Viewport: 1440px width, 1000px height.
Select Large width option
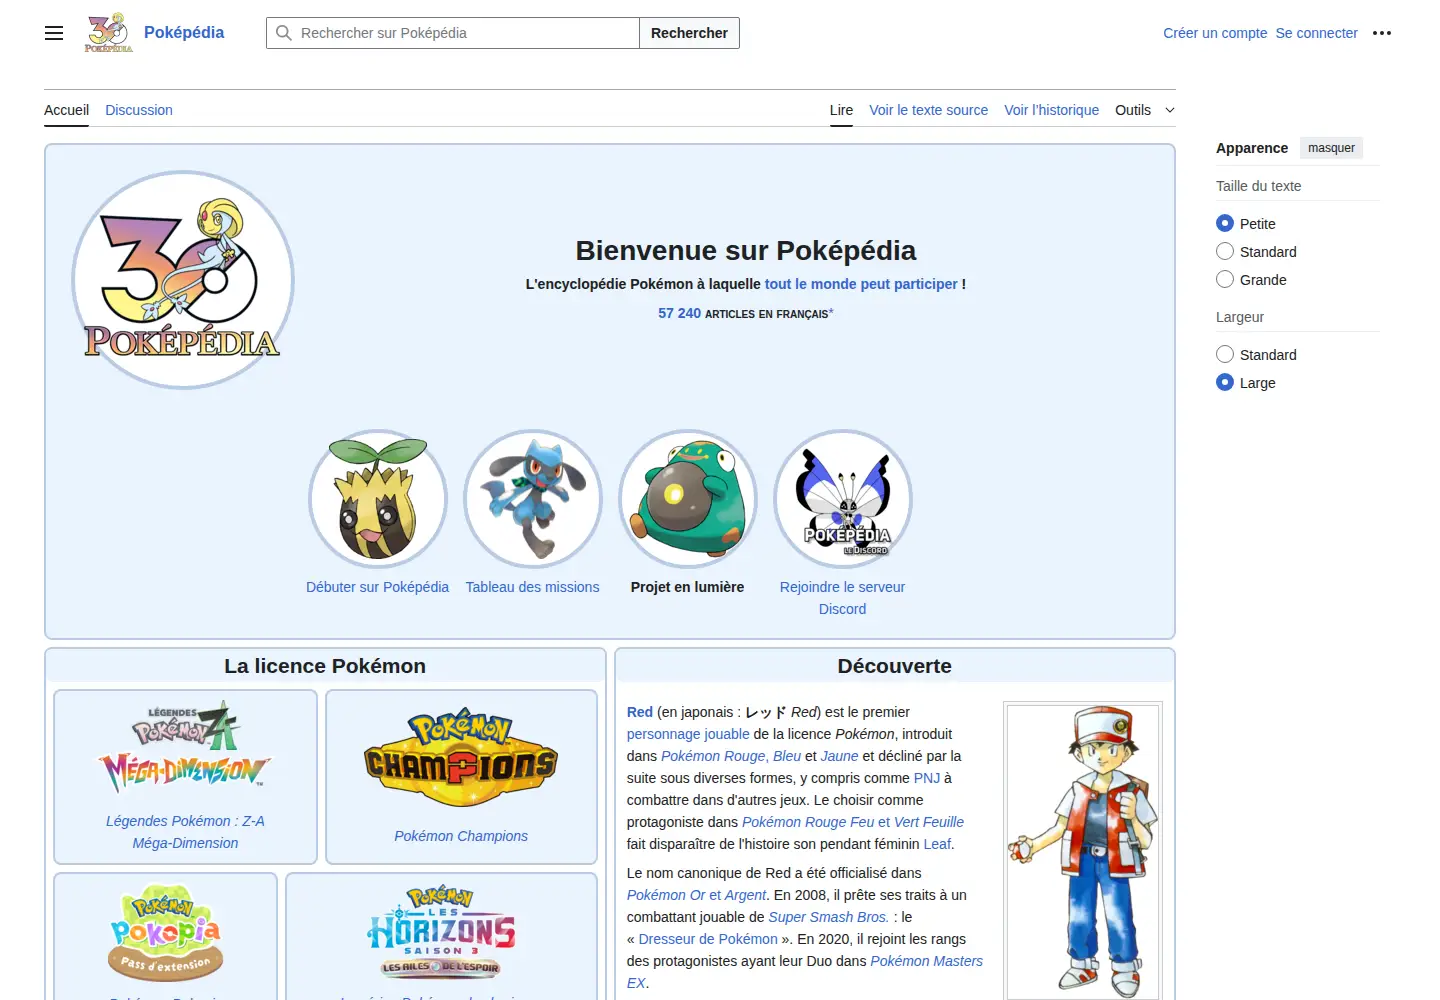tap(1225, 382)
